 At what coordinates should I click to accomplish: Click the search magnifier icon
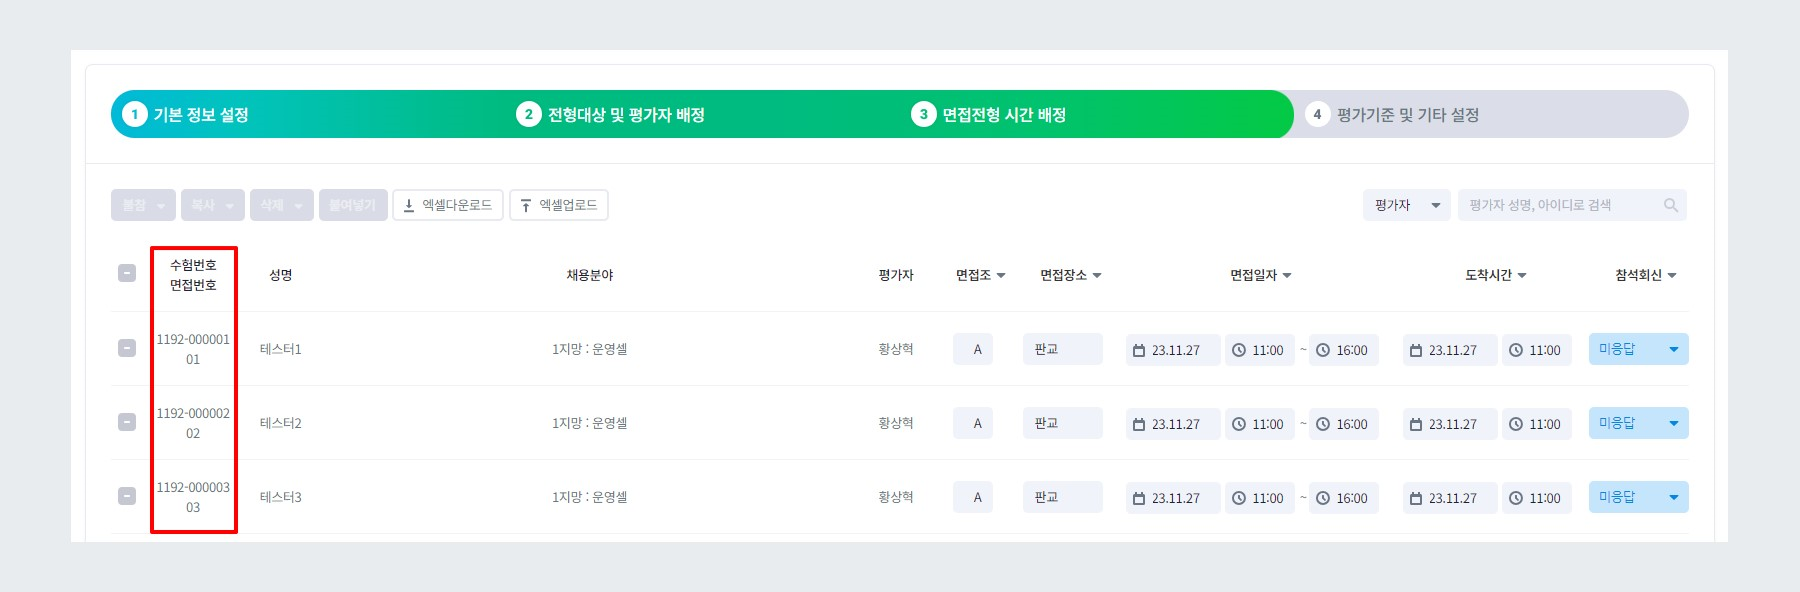pos(1672,204)
